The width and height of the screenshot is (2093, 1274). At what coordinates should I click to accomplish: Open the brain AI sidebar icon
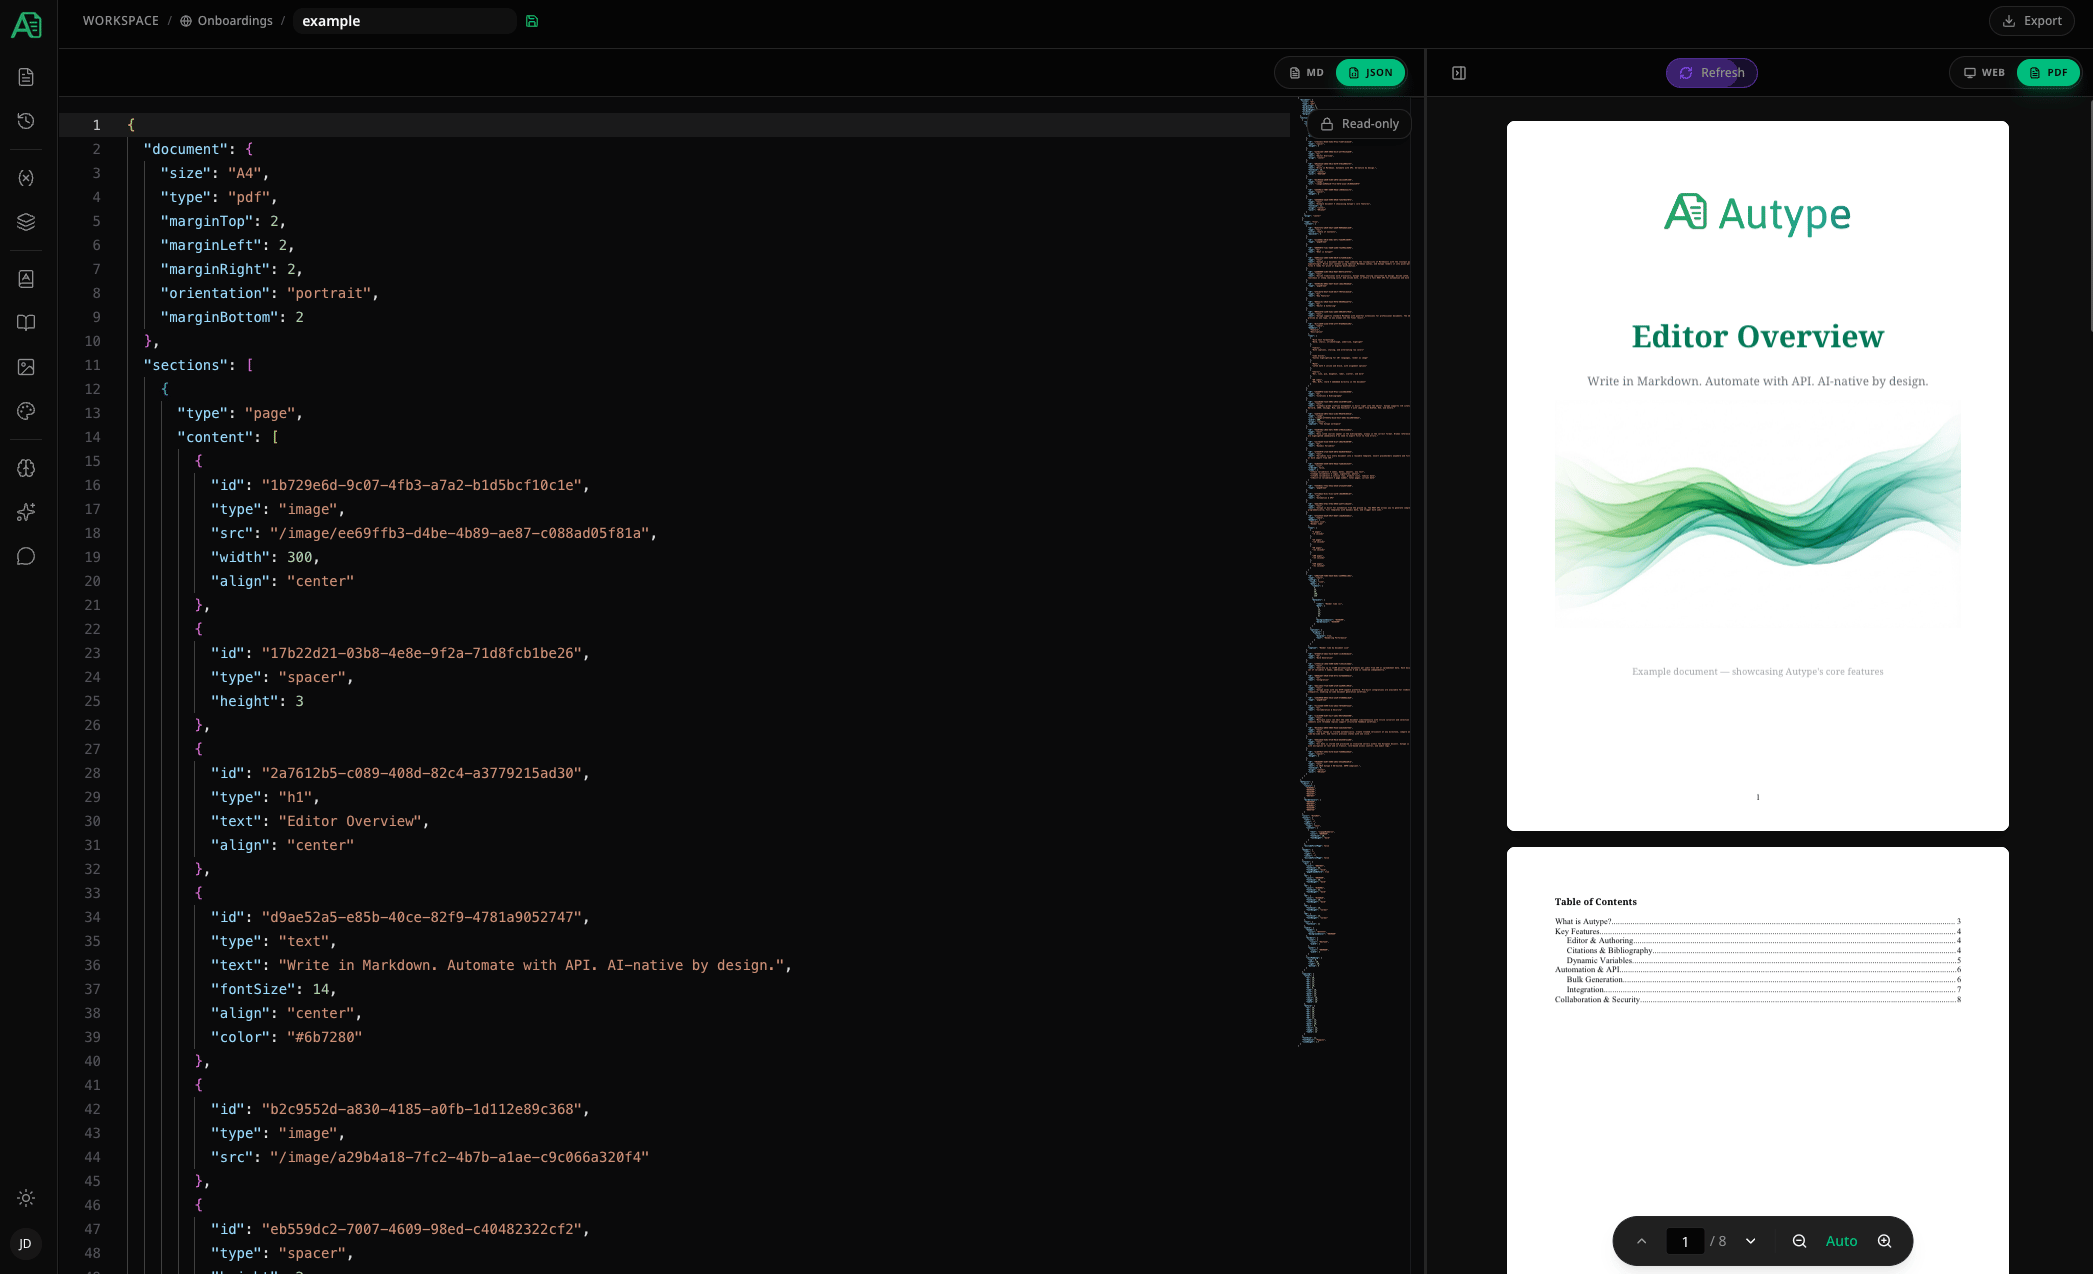coord(27,468)
